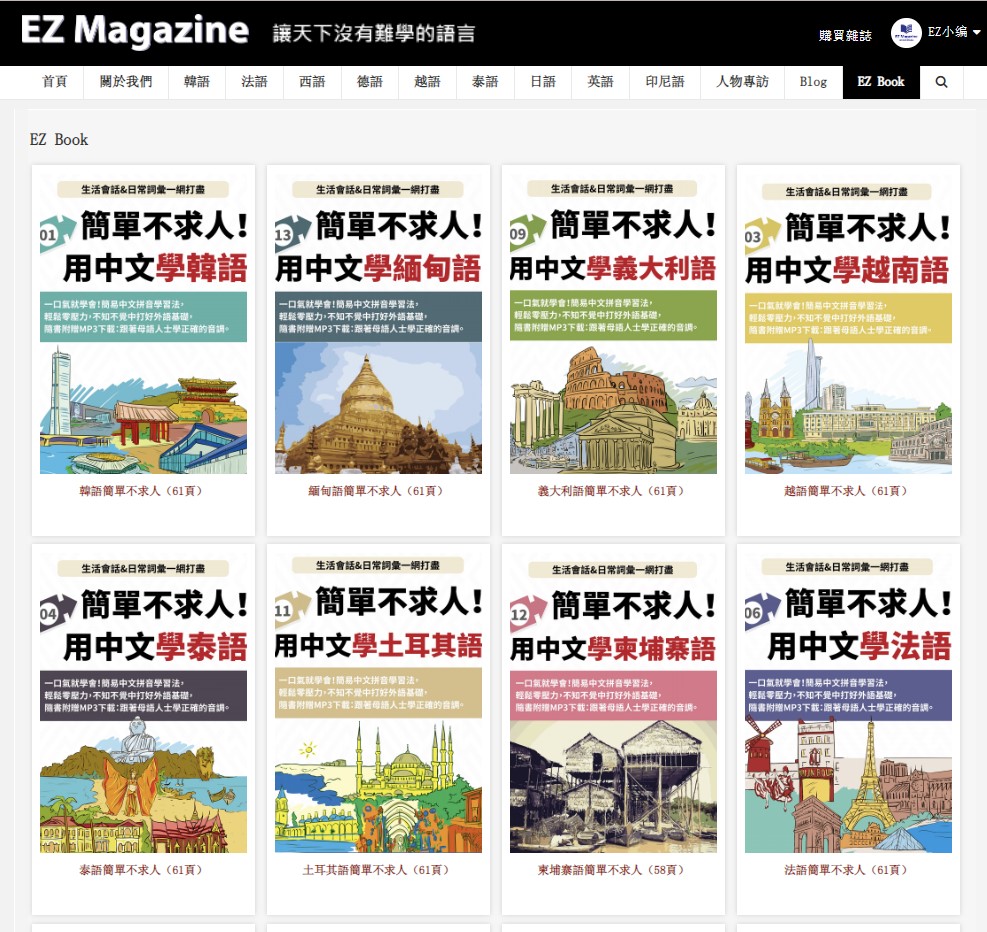Select the 越語 menu item
Screen dimensions: 987x932
(427, 82)
